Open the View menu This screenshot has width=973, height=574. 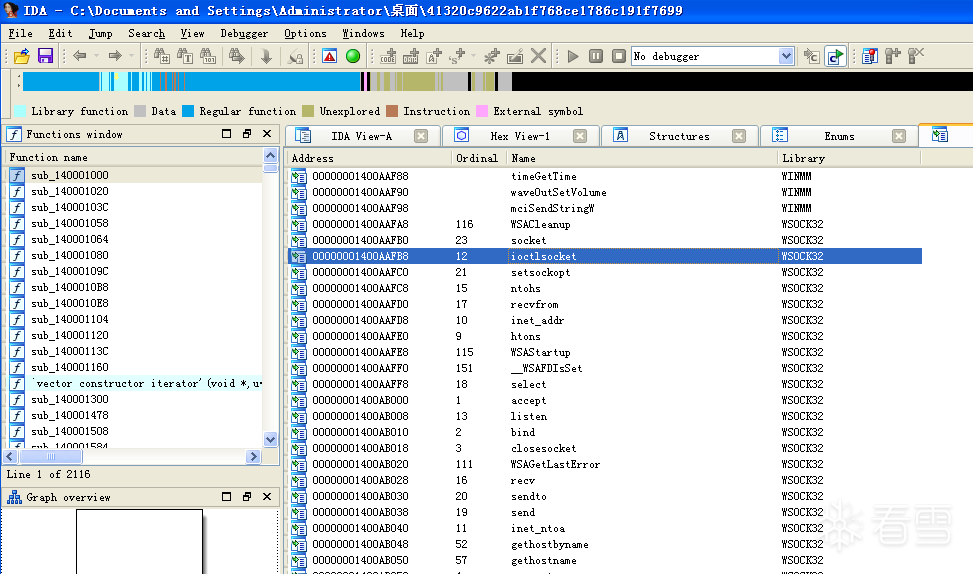coord(192,34)
